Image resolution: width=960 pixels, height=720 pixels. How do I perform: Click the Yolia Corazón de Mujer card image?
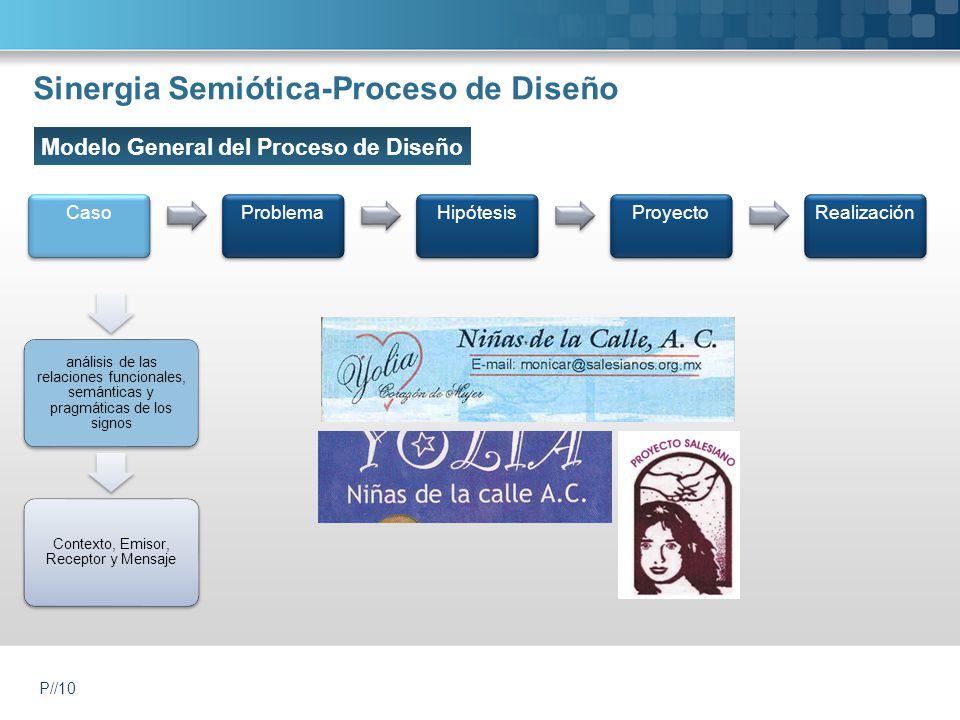click(x=528, y=369)
